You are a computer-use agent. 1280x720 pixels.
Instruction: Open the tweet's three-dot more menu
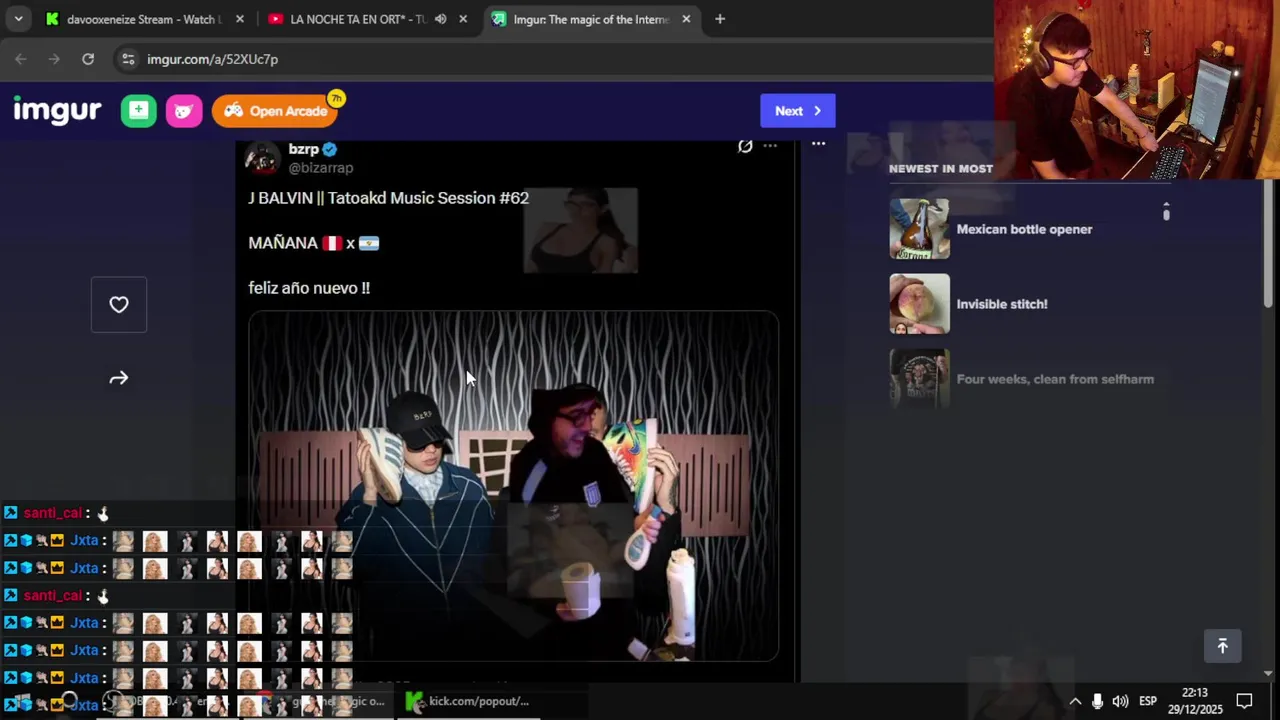coord(770,146)
